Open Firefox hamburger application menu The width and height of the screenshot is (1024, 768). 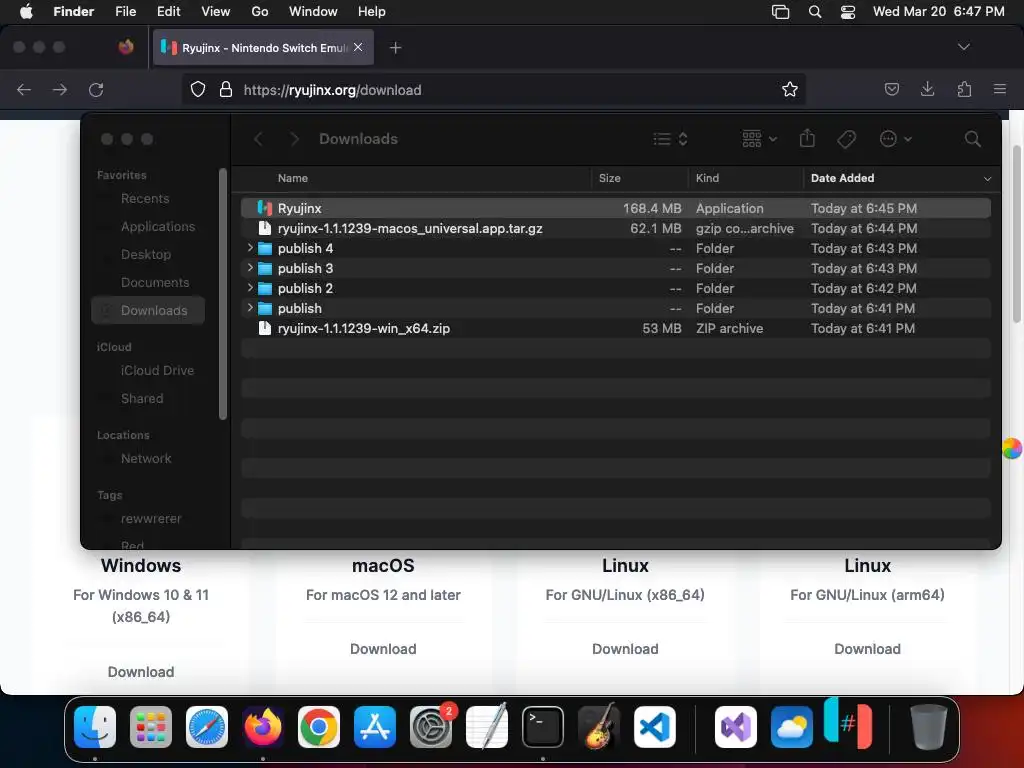[999, 89]
